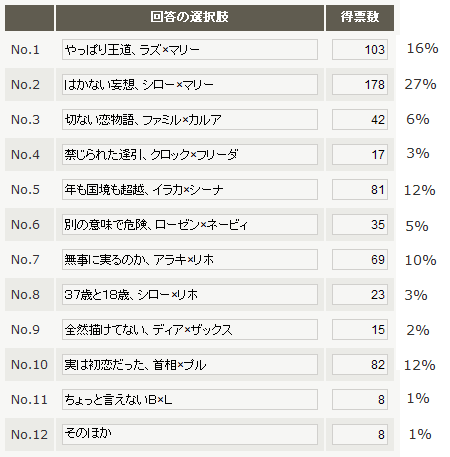Click the vote count field showing 42
The height and width of the screenshot is (457, 450).
point(360,120)
